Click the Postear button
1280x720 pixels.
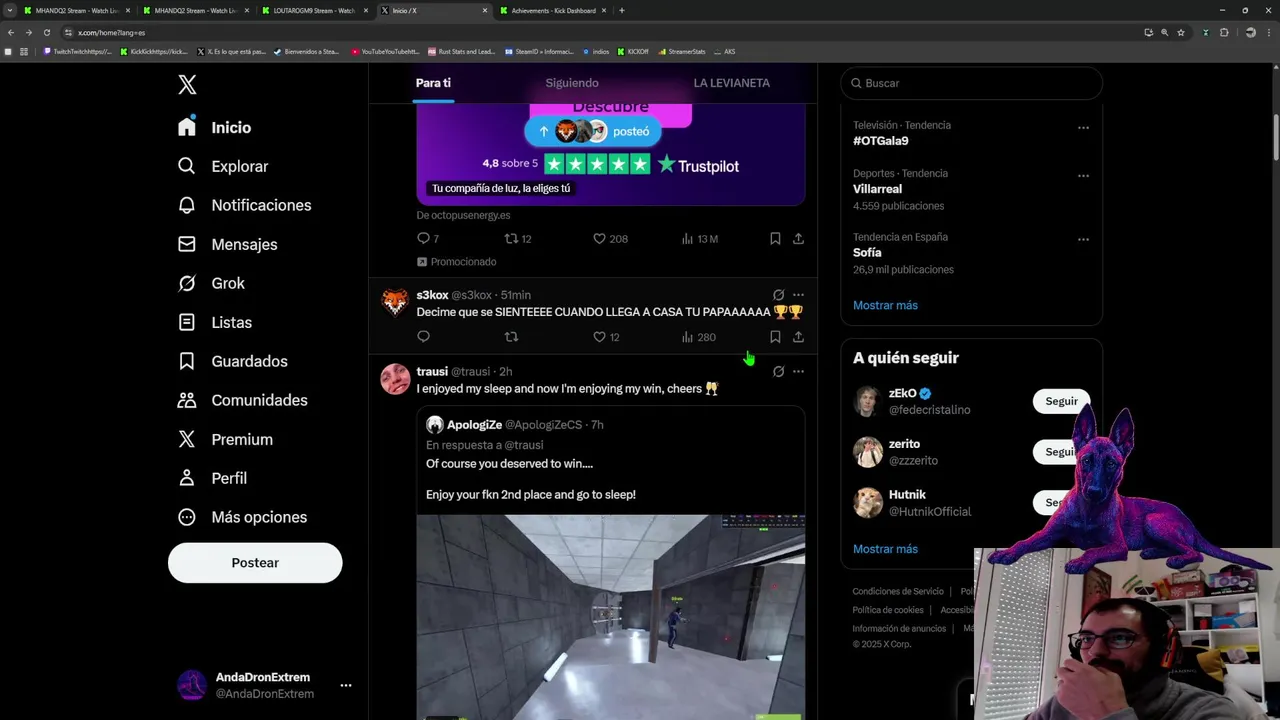(x=255, y=563)
